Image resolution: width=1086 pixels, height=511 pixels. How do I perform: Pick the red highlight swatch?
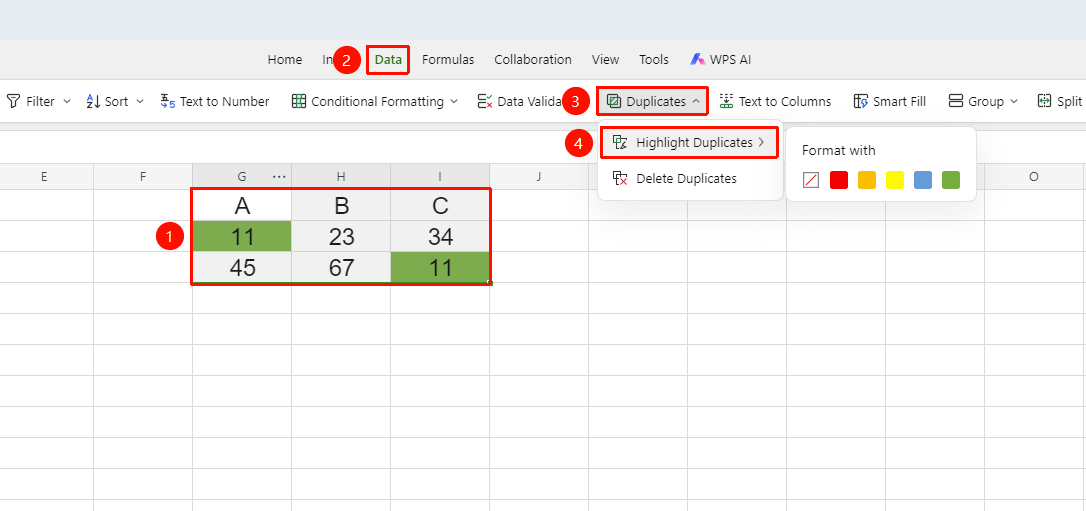click(x=839, y=180)
